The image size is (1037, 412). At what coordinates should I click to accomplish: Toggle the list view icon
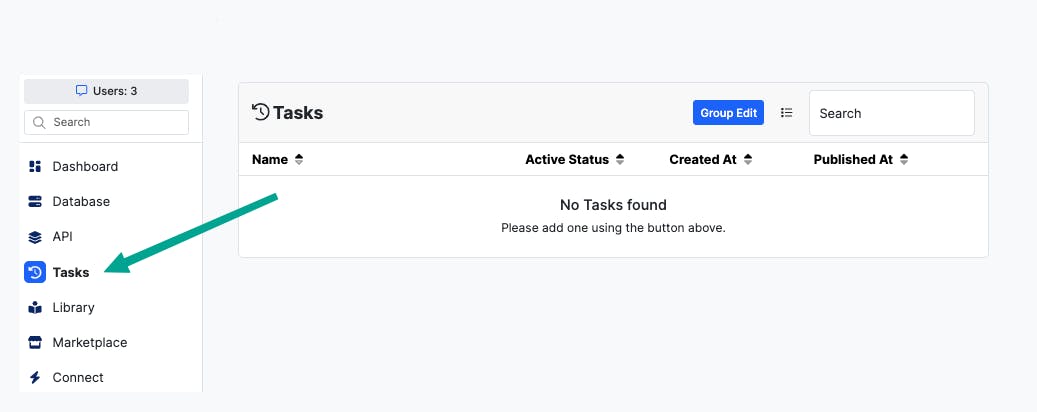[x=787, y=113]
